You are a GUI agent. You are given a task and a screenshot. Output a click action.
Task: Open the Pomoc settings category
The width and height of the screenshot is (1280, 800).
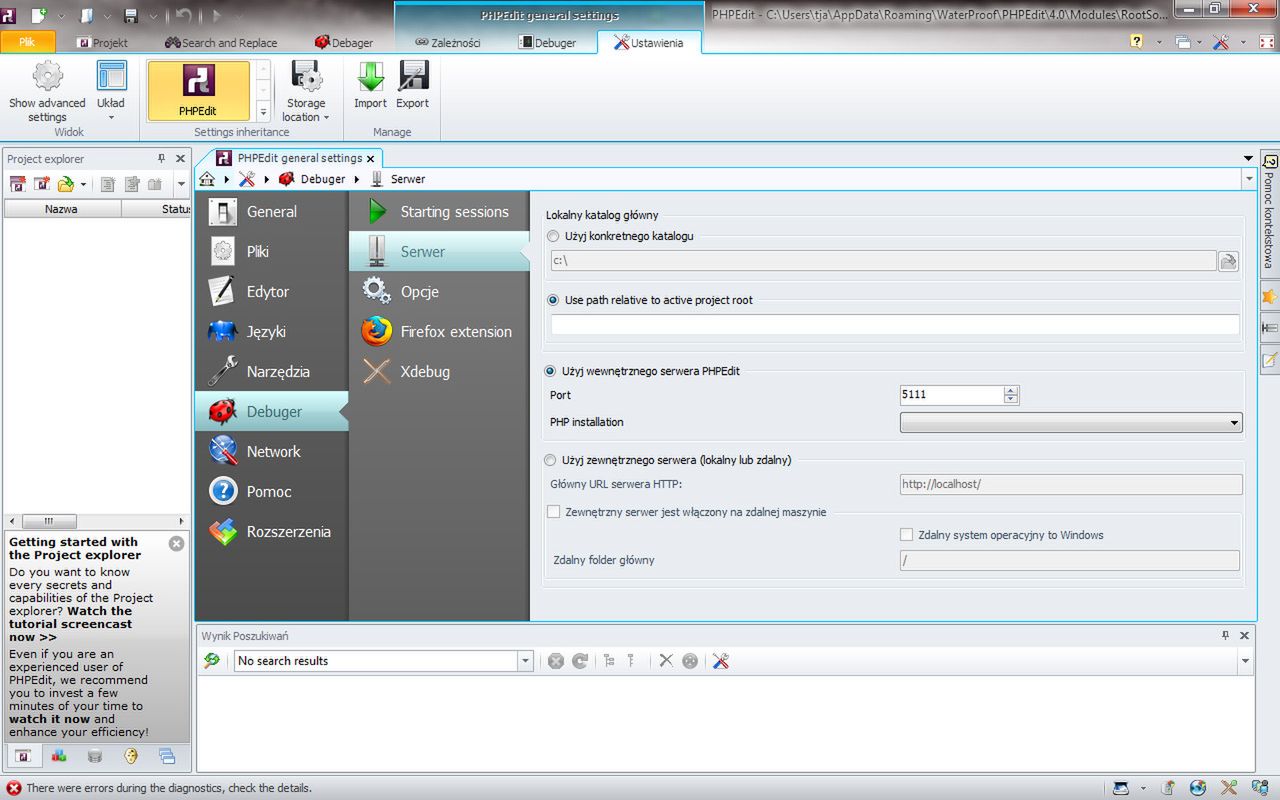pos(271,492)
